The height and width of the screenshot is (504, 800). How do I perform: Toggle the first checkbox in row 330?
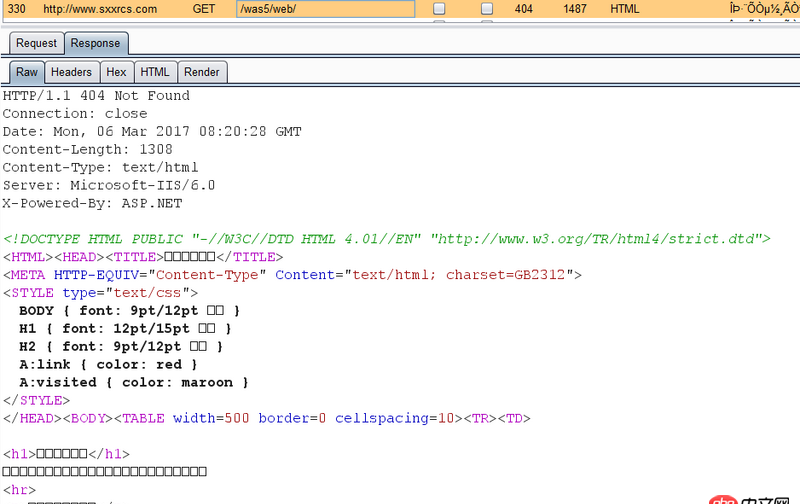pos(439,9)
